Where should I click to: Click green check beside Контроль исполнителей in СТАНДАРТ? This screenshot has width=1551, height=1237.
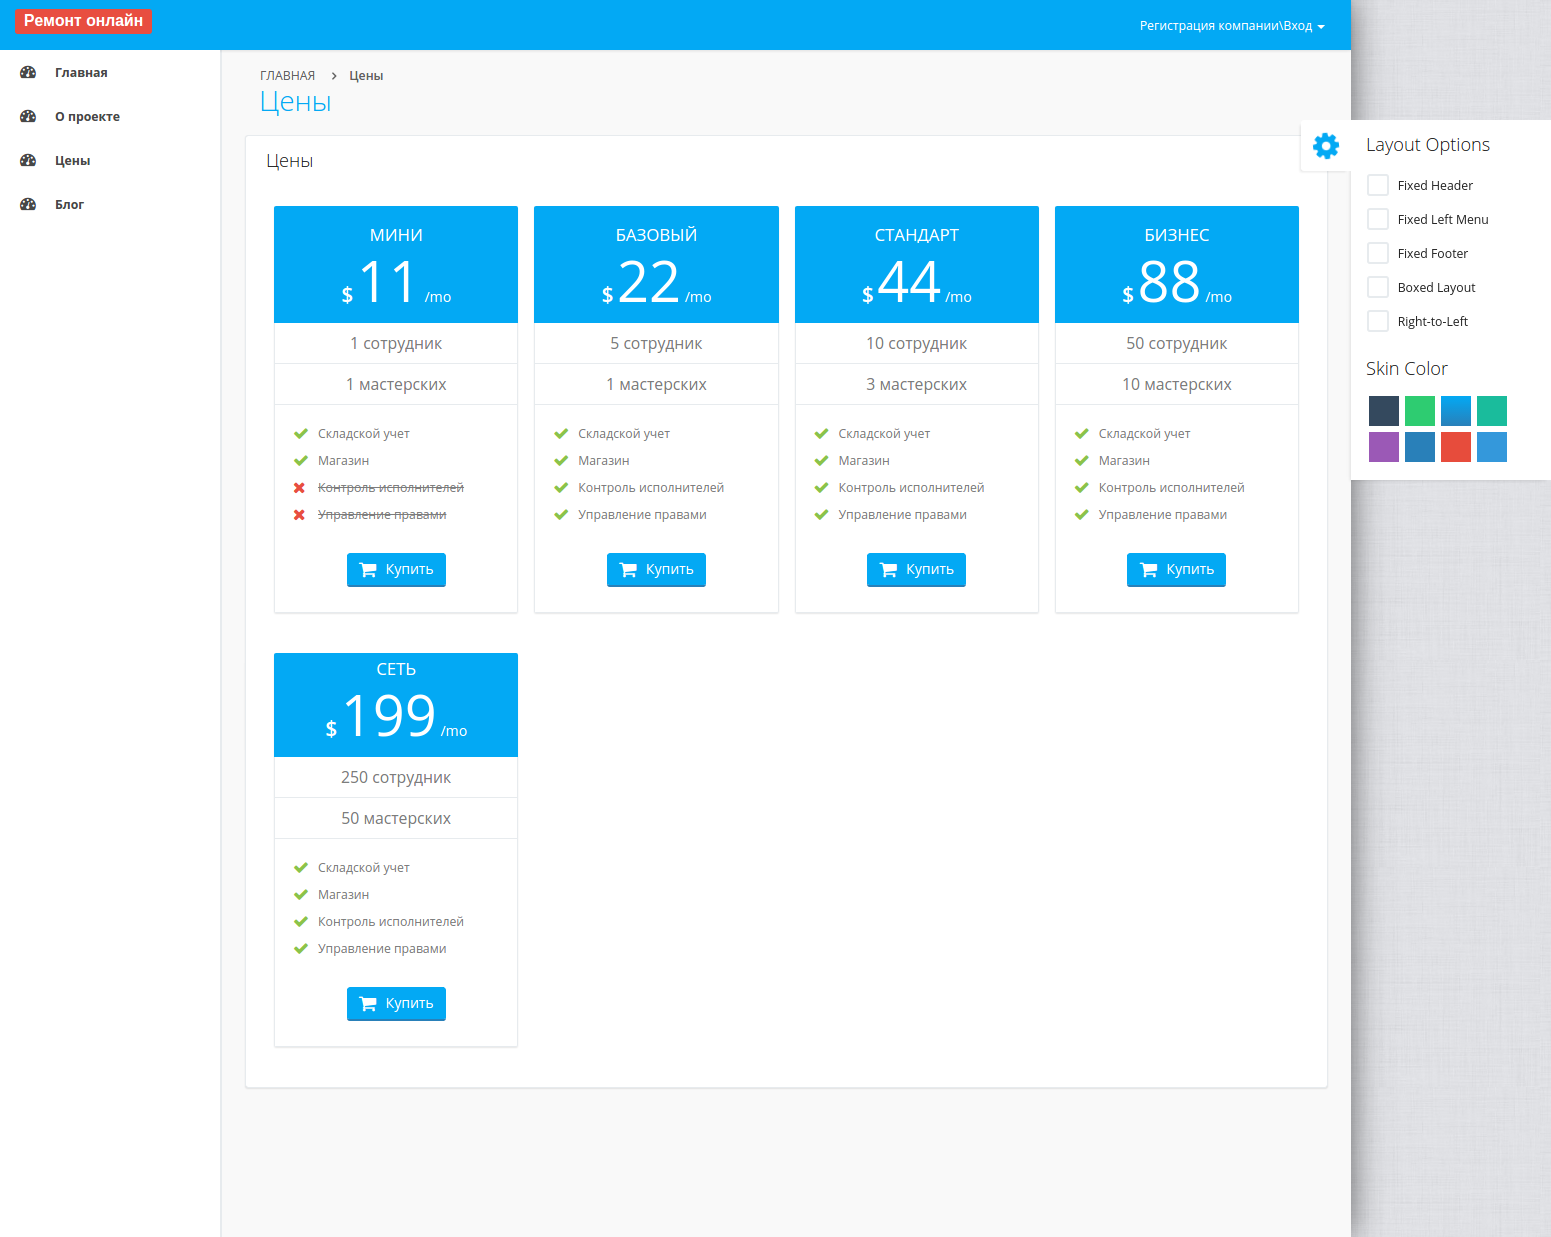[821, 488]
